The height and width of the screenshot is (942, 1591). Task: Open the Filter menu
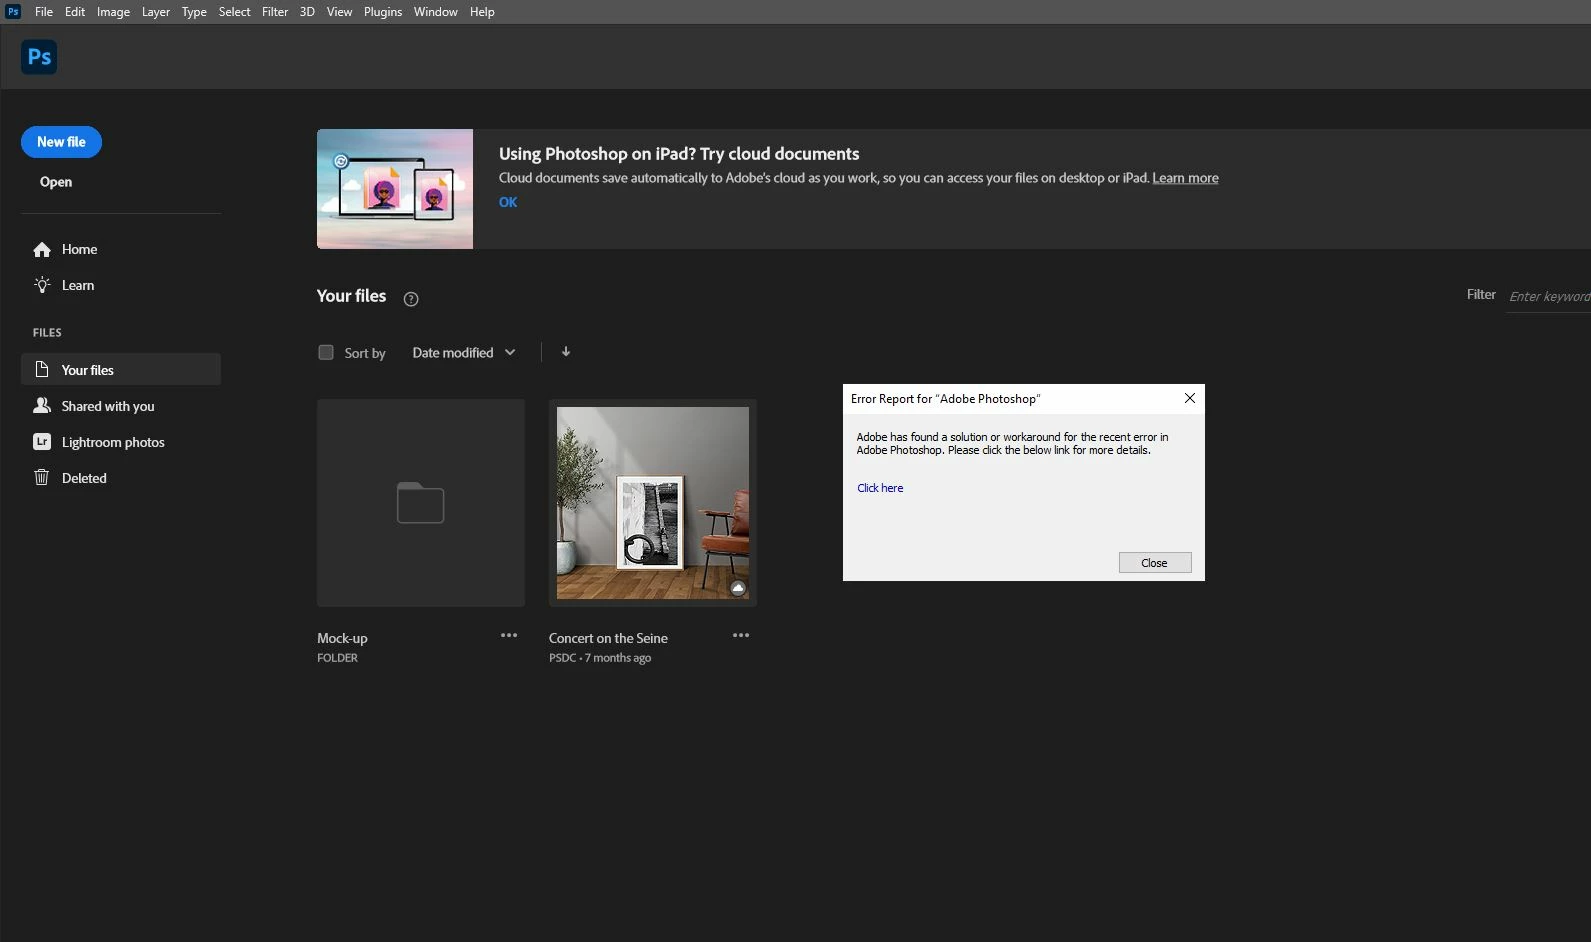click(275, 12)
